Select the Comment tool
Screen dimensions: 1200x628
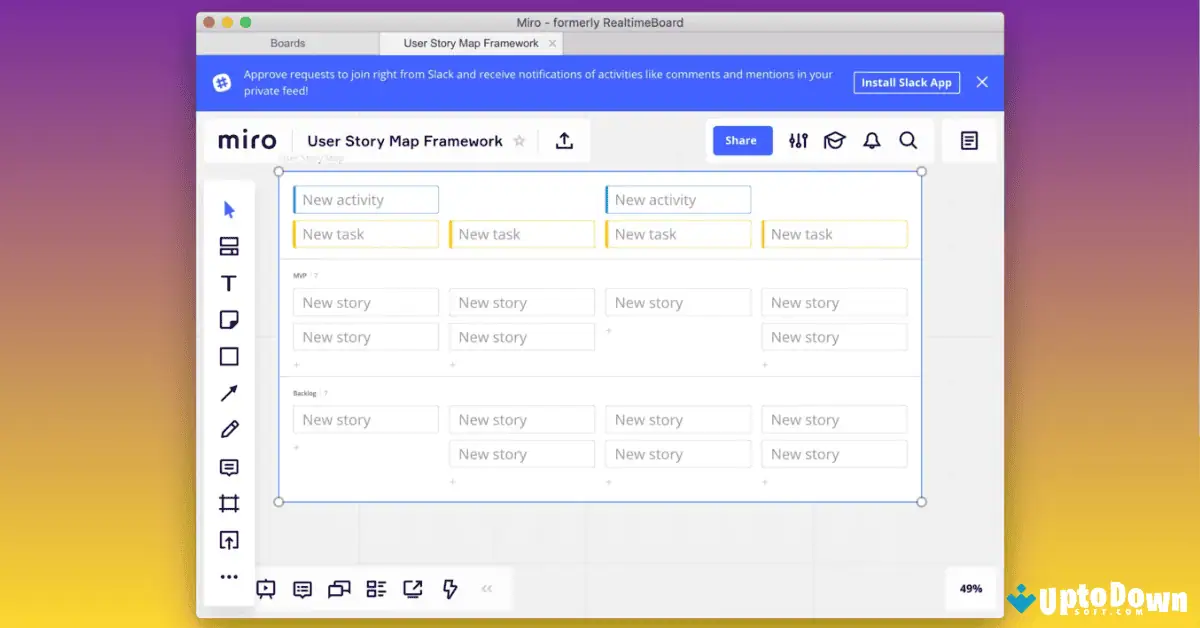pos(229,467)
